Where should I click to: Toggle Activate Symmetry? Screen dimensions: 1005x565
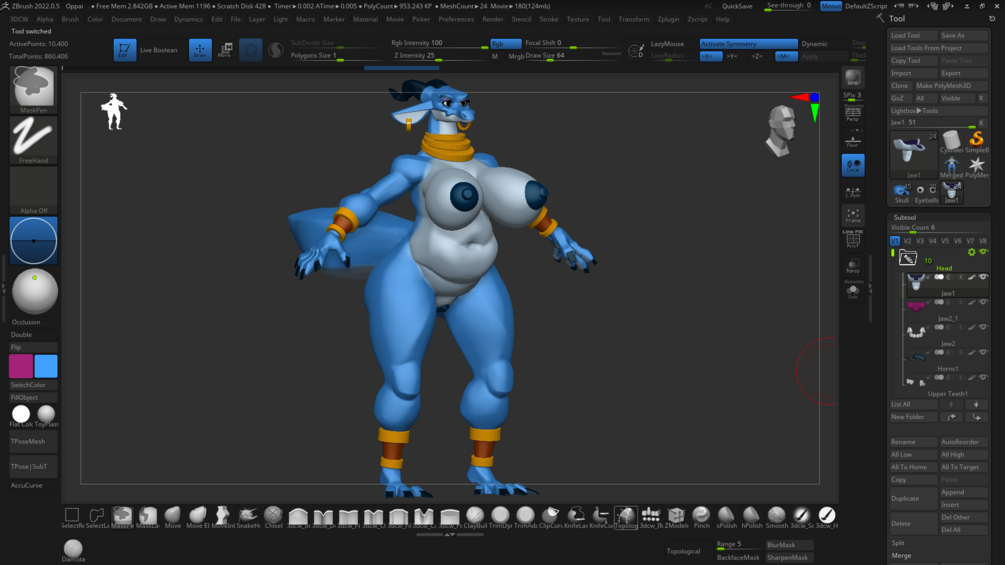tap(748, 44)
